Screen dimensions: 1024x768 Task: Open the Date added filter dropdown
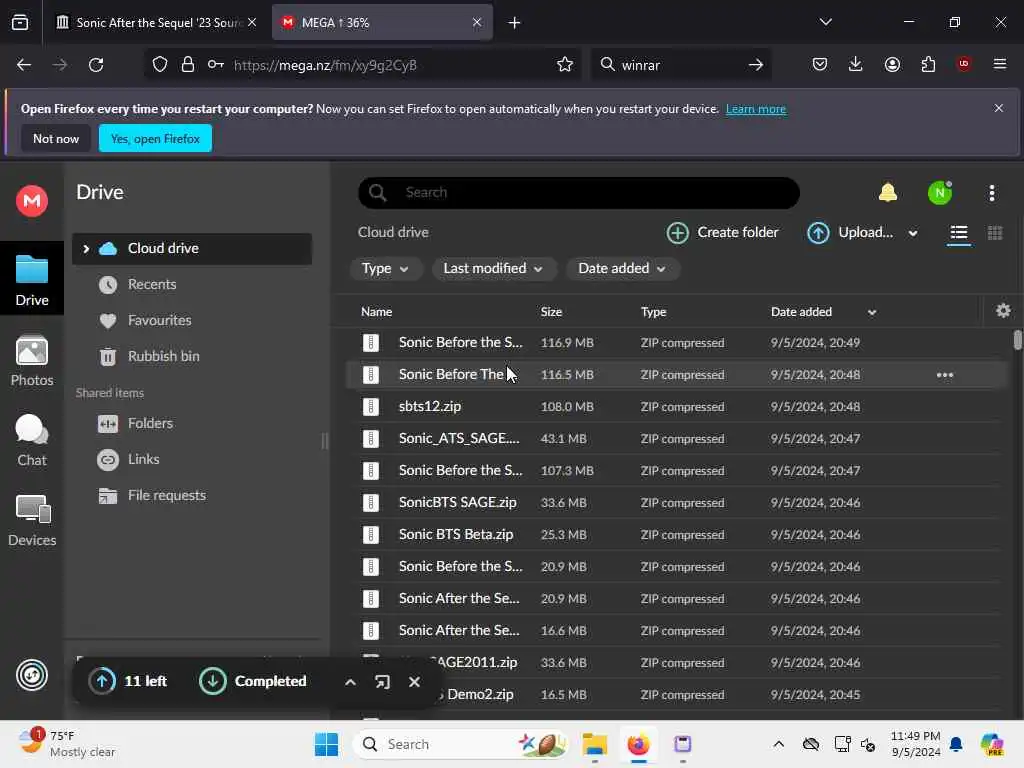coord(622,268)
